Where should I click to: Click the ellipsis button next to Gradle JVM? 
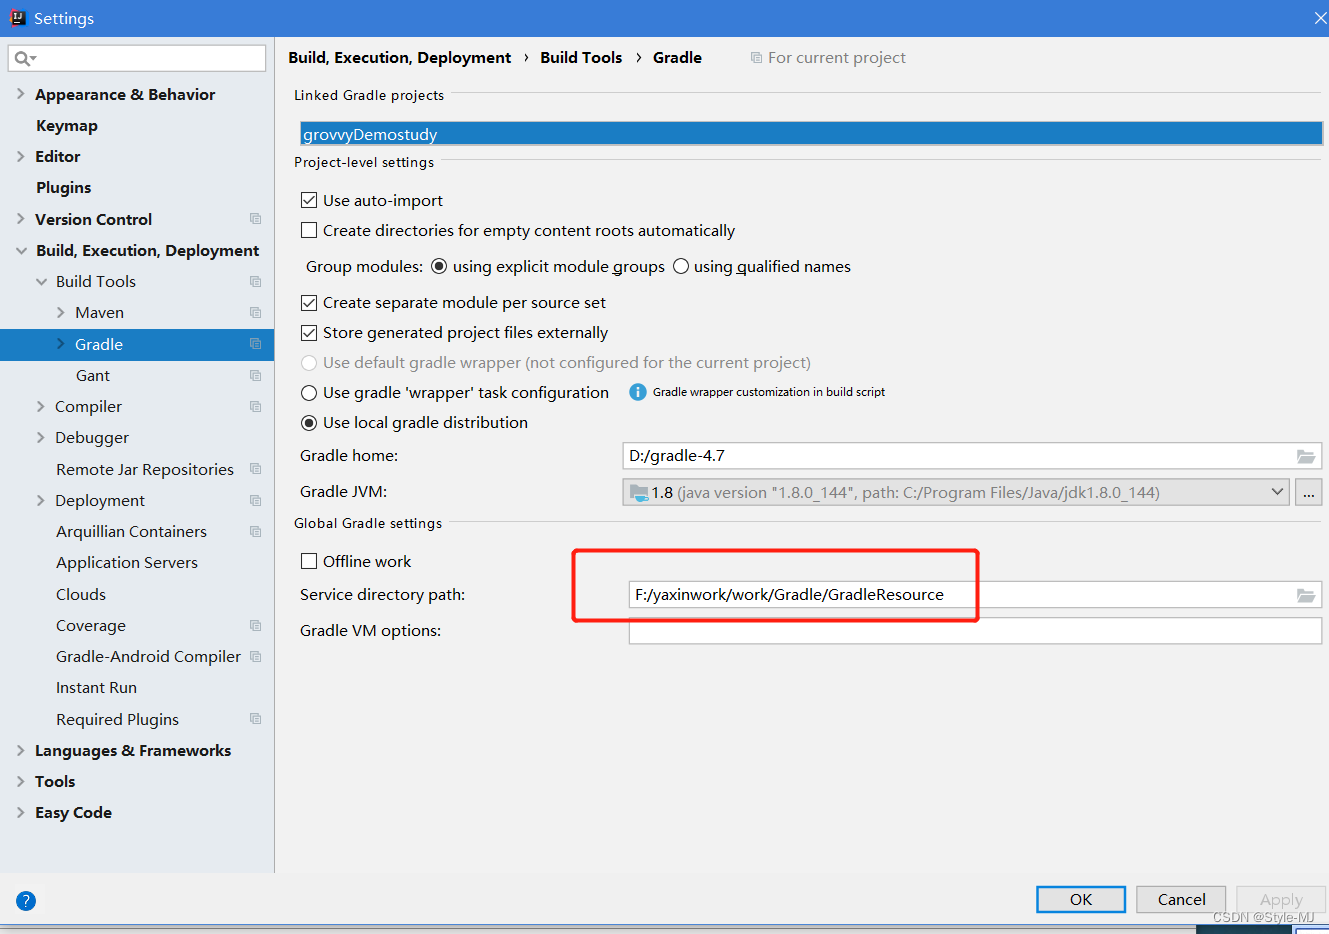[1309, 492]
